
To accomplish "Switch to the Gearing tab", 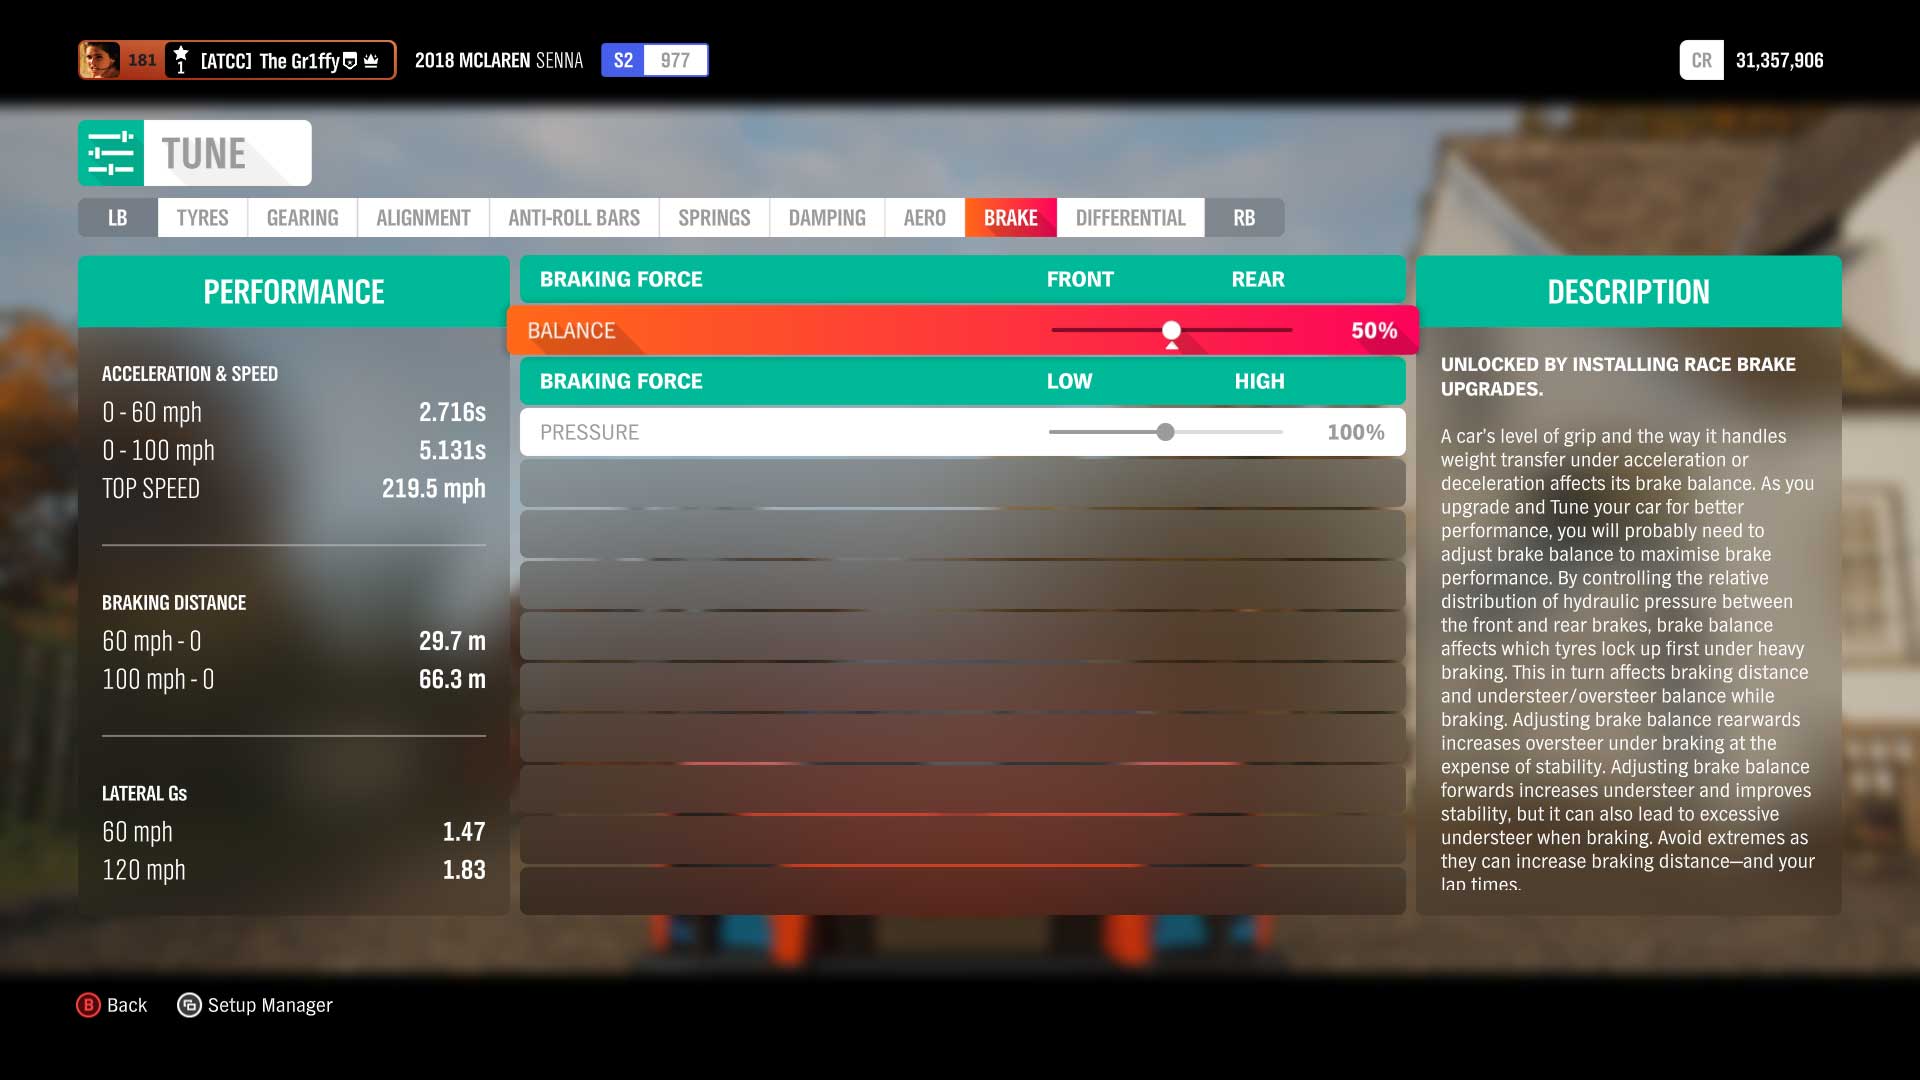I will click(302, 218).
